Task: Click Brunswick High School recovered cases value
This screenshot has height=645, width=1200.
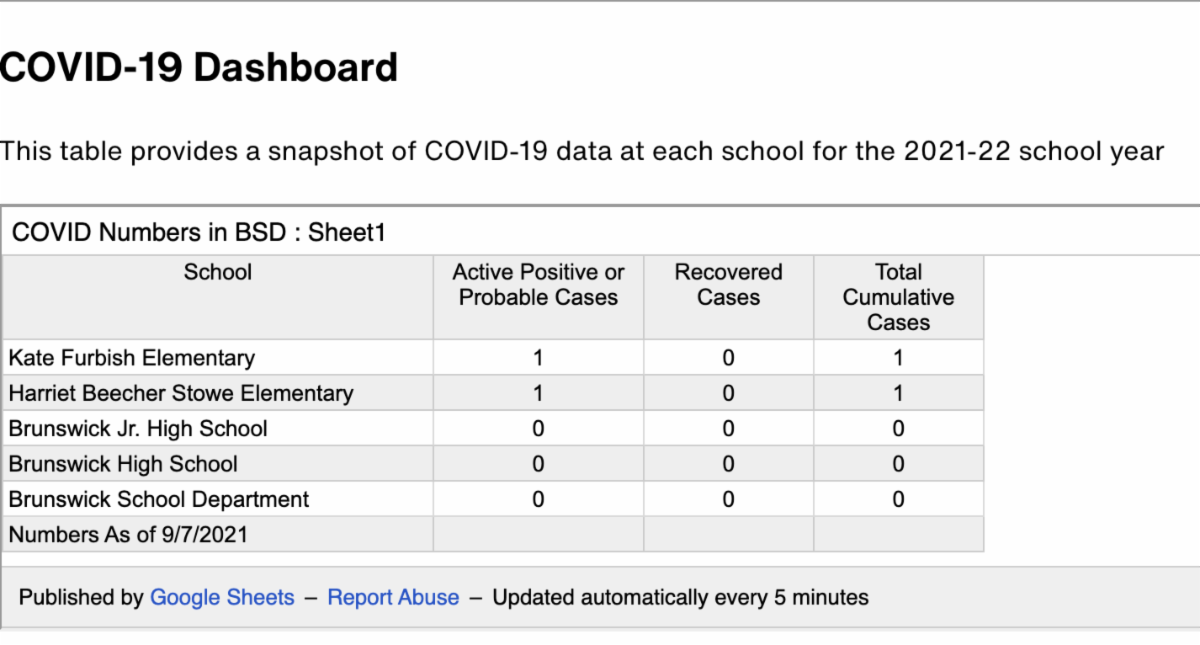Action: pyautogui.click(x=728, y=464)
